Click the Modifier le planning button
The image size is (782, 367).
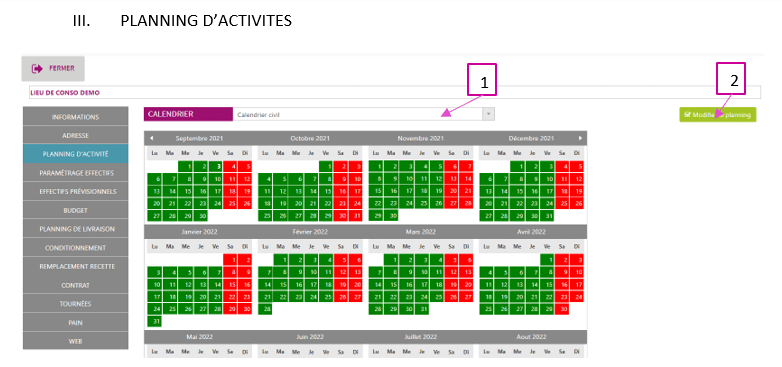[x=718, y=115]
